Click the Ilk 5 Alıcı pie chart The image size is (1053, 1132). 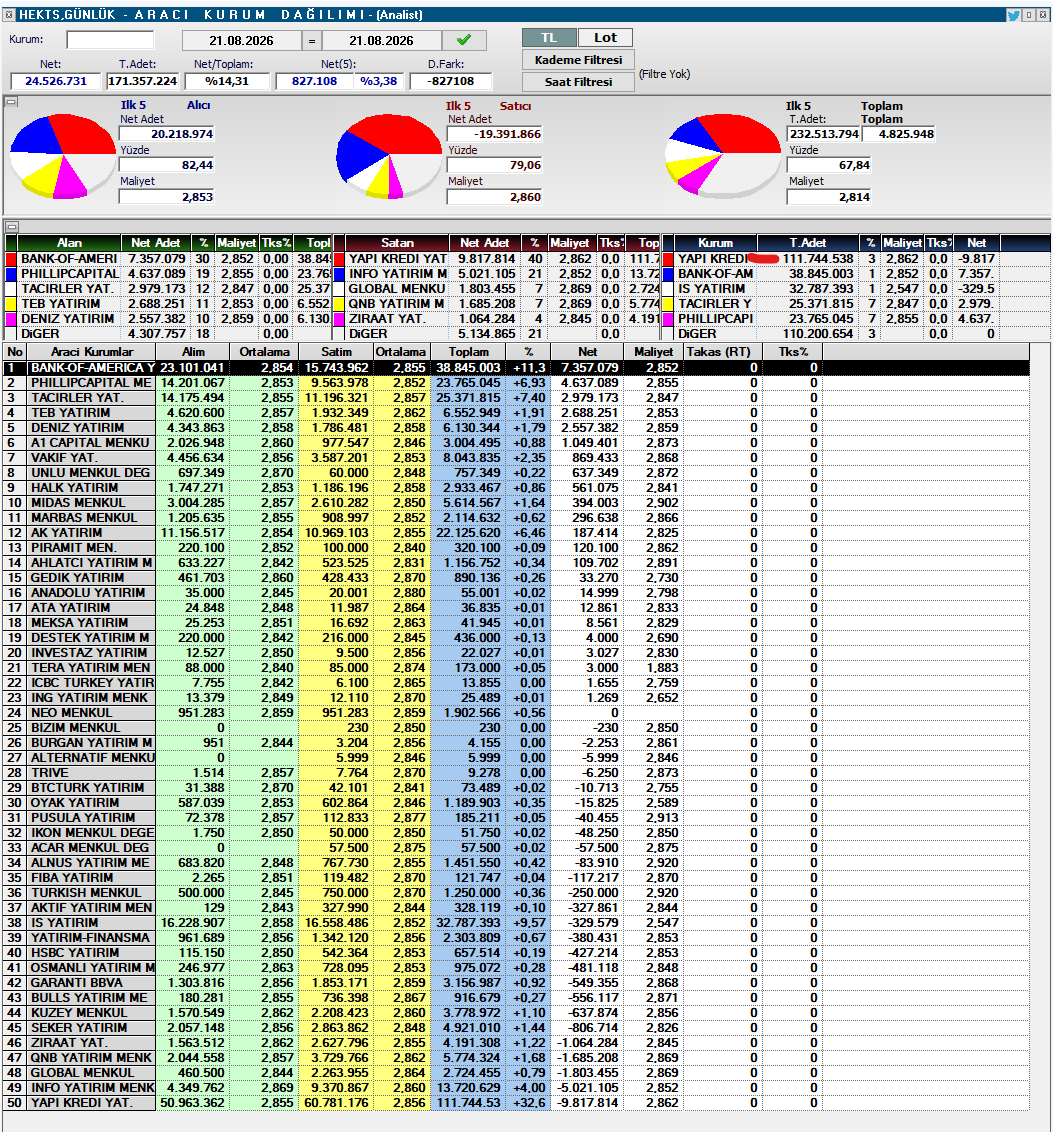pos(63,154)
